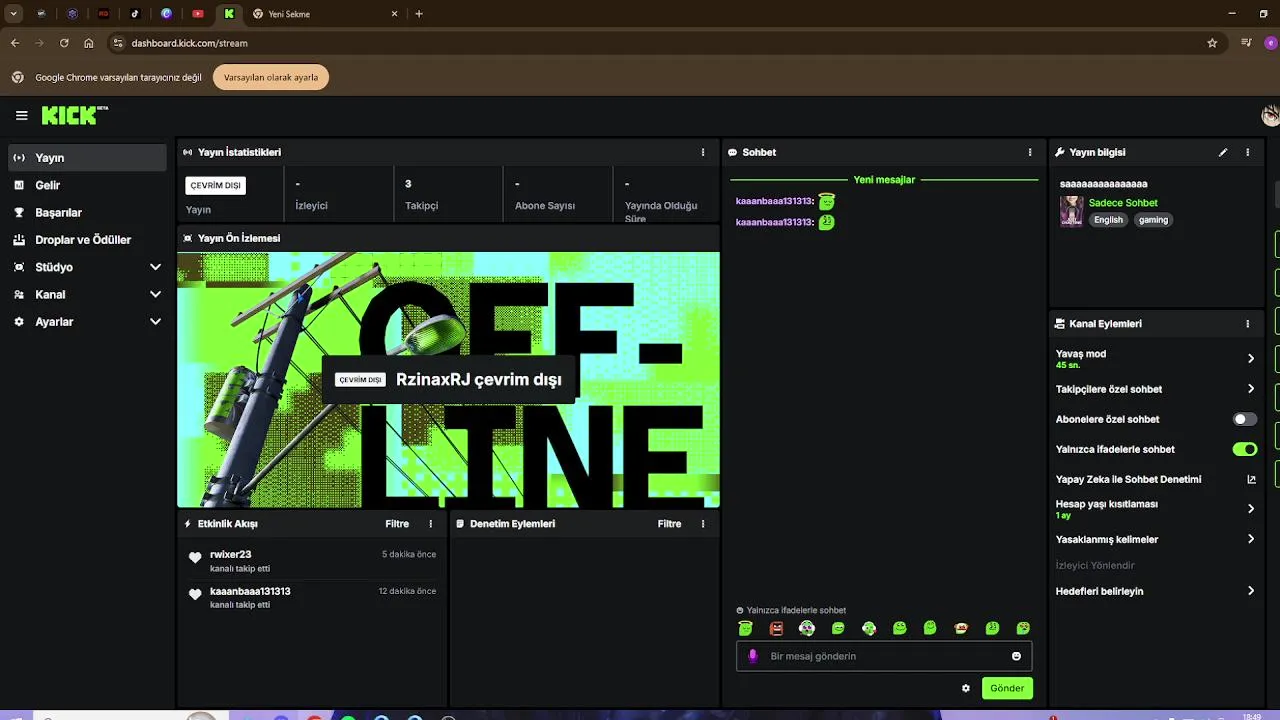View site information icon in address bar

click(x=118, y=43)
